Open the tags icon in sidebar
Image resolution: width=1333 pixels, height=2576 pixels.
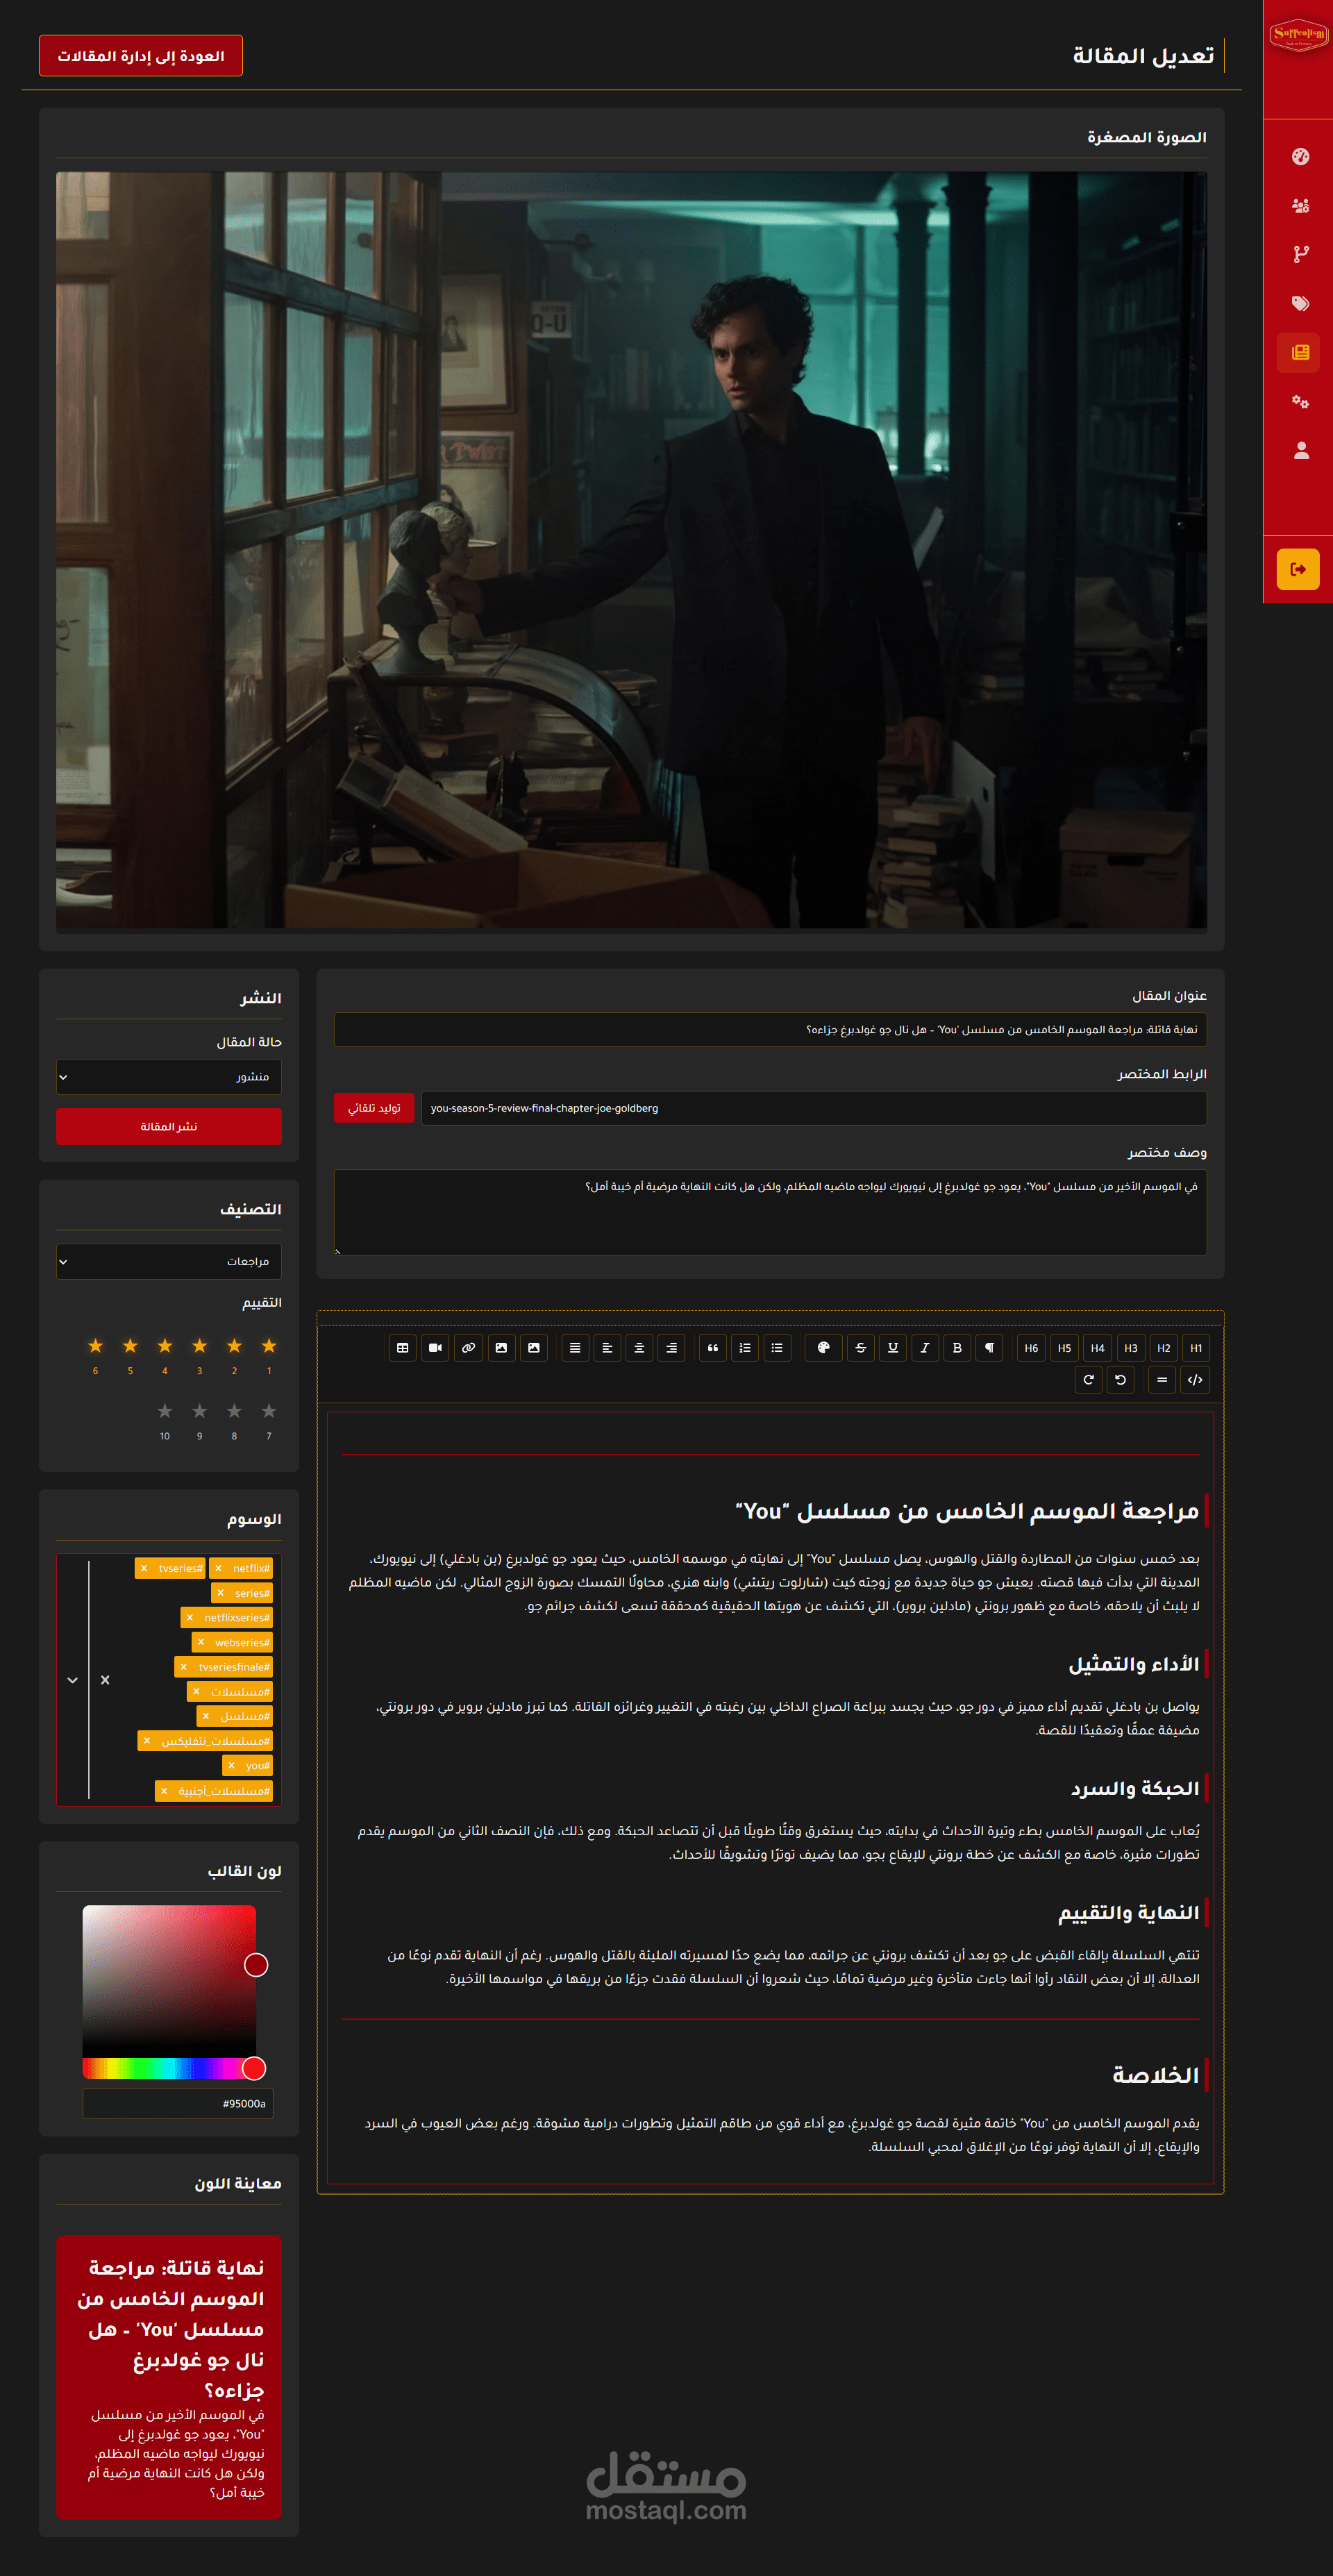pyautogui.click(x=1299, y=303)
